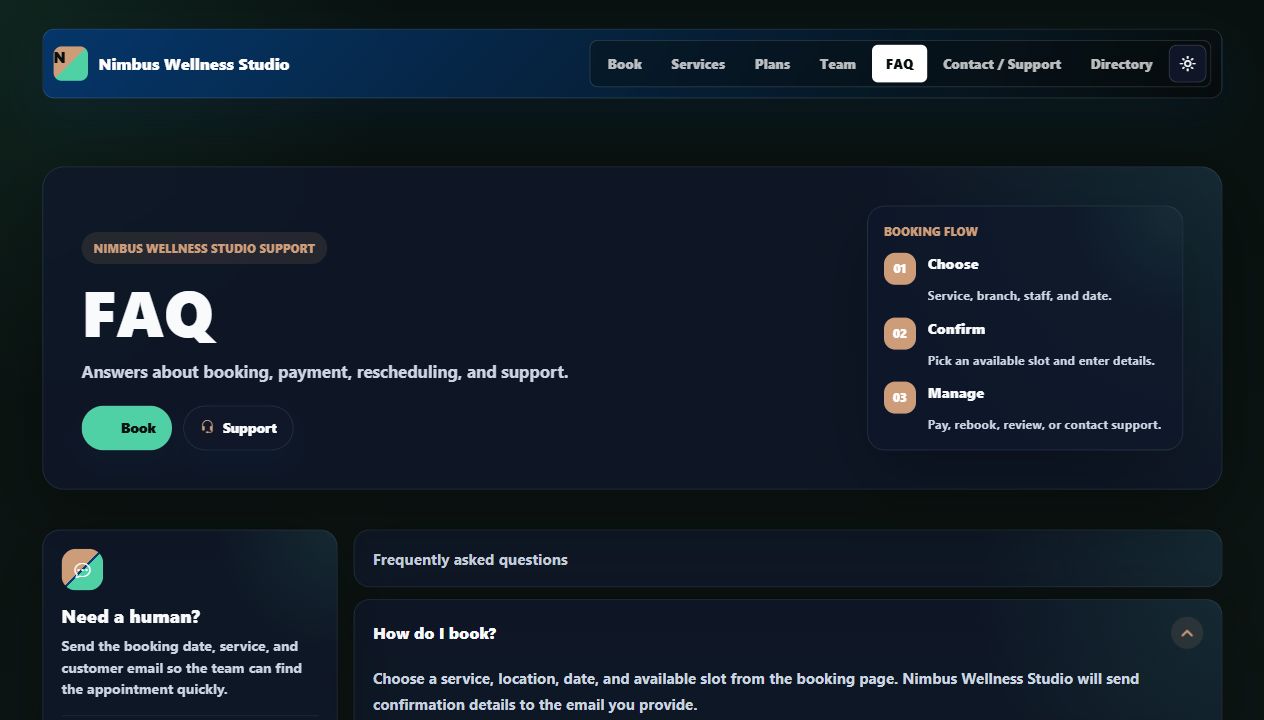This screenshot has height=720, width=1264.
Task: Click the Nimbus Wellness Studio brand name
Action: 194,64
